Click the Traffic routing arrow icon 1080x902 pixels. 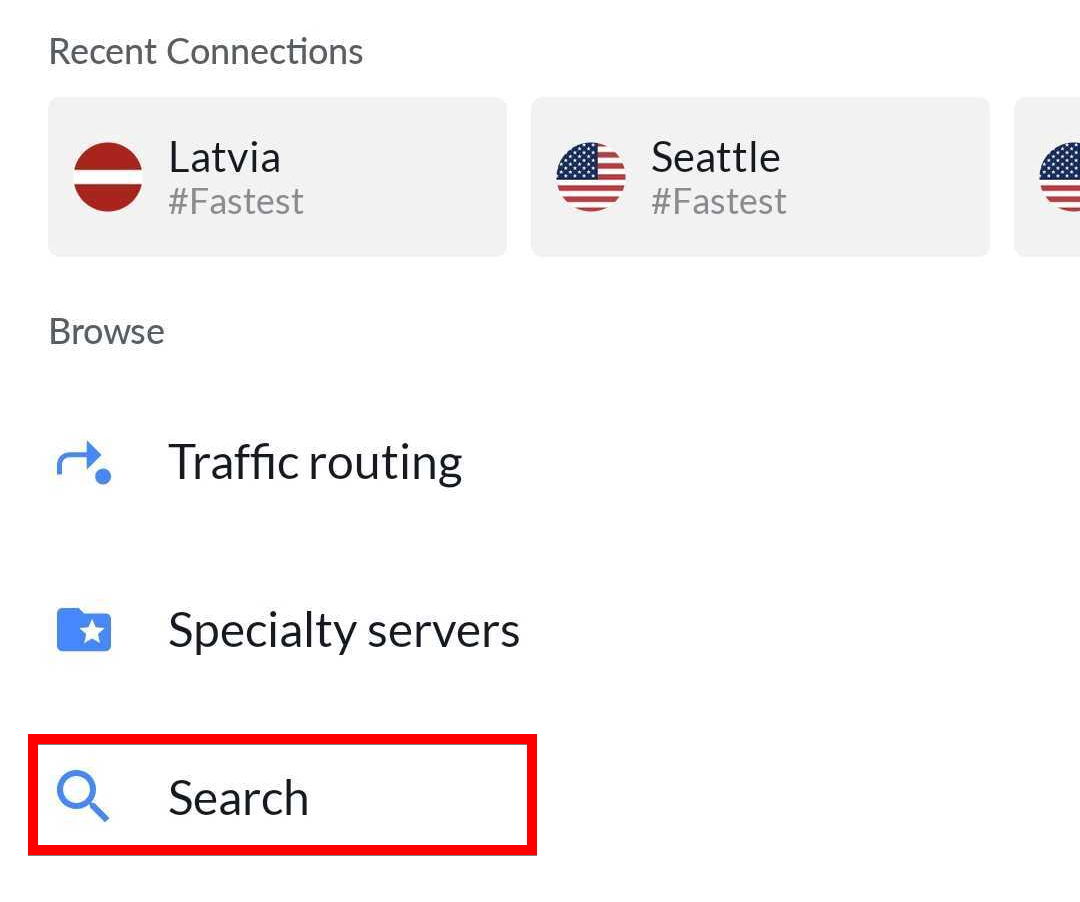tap(84, 463)
